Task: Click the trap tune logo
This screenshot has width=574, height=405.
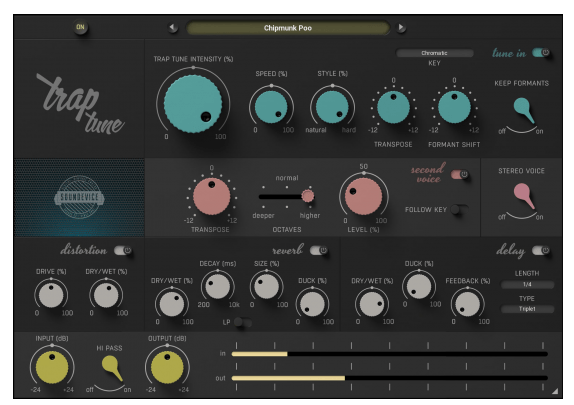Action: tap(81, 104)
